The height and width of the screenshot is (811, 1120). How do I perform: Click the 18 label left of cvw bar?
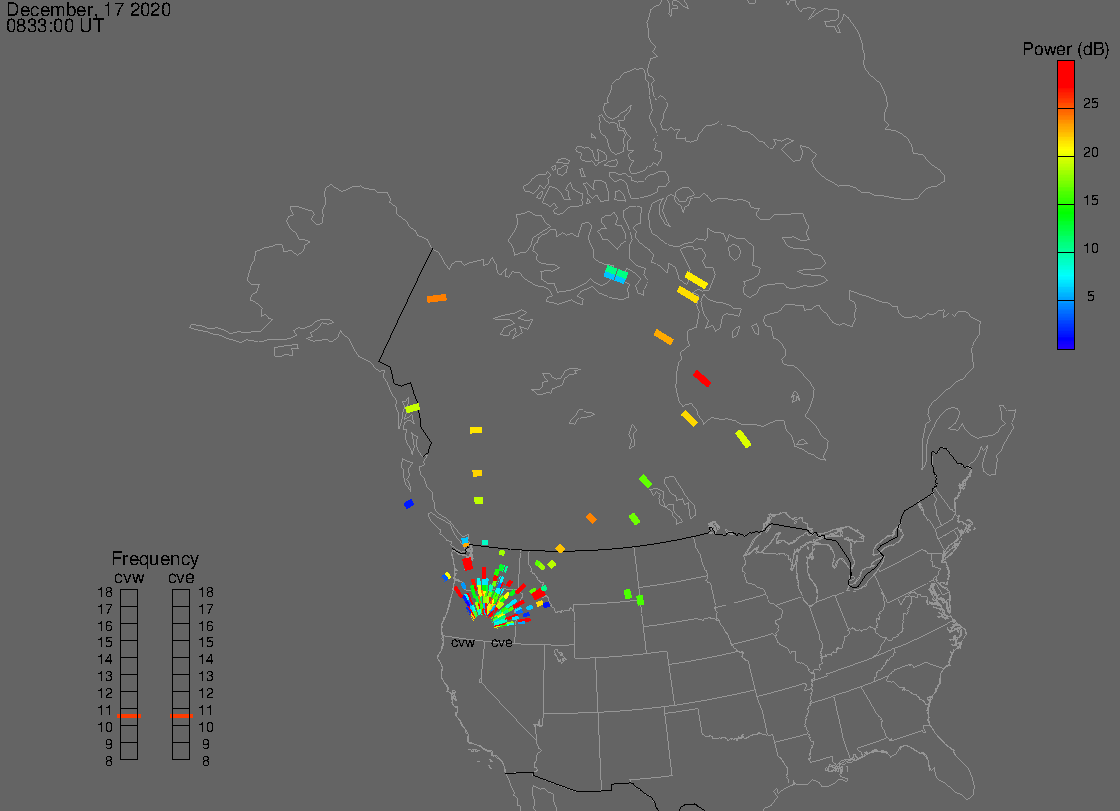pyautogui.click(x=105, y=592)
